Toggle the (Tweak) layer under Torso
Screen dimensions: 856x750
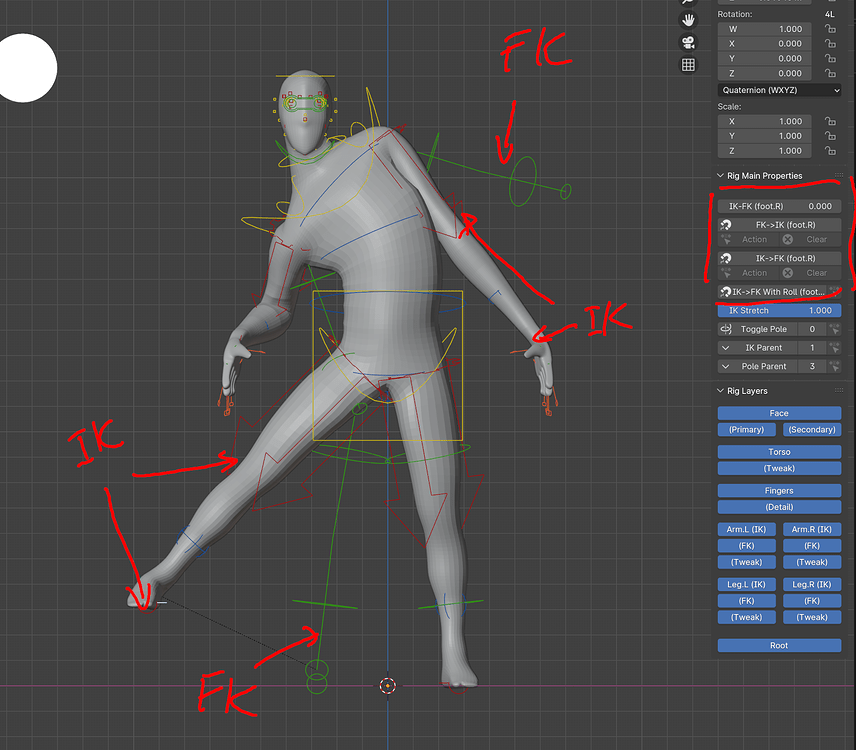(779, 468)
